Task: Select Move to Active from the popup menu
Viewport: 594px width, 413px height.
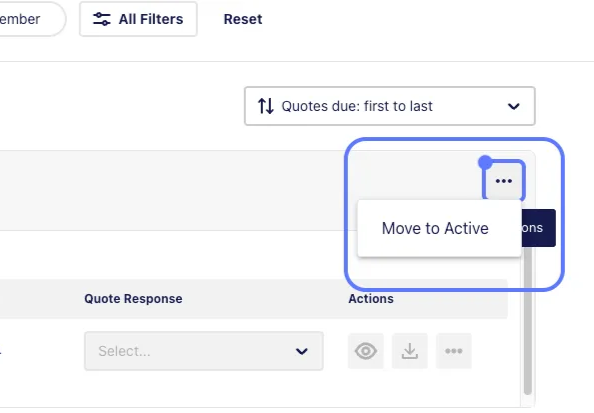Action: coord(435,228)
